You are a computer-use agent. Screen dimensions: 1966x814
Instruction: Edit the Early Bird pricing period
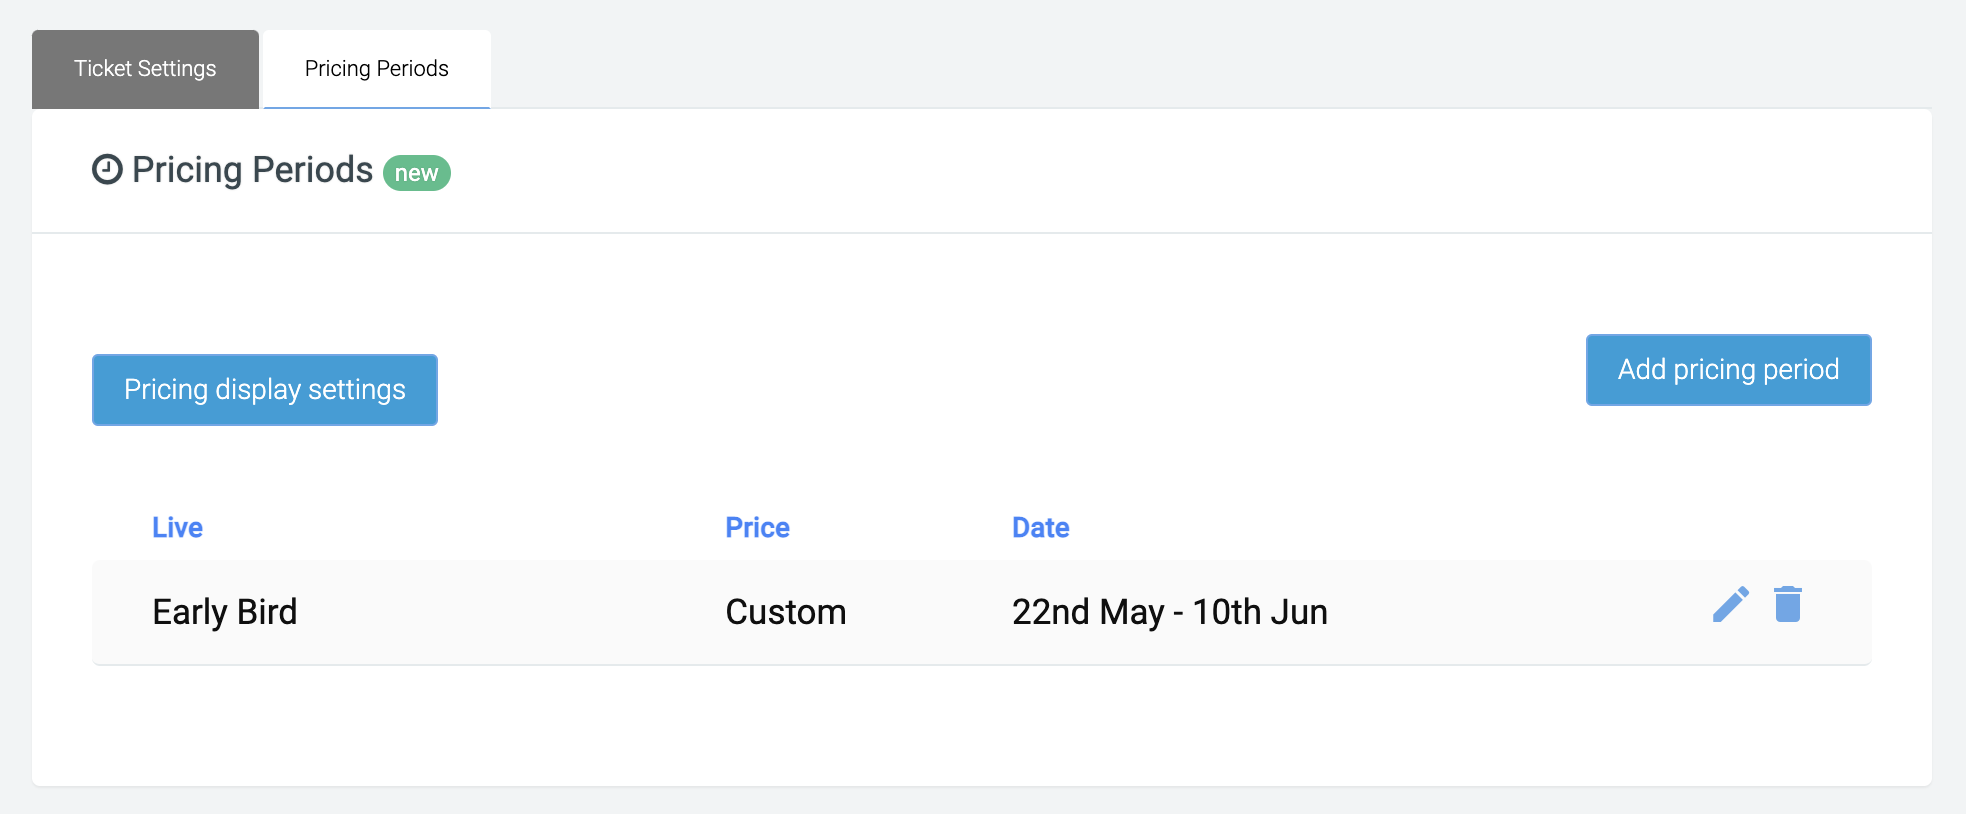[x=1731, y=604]
